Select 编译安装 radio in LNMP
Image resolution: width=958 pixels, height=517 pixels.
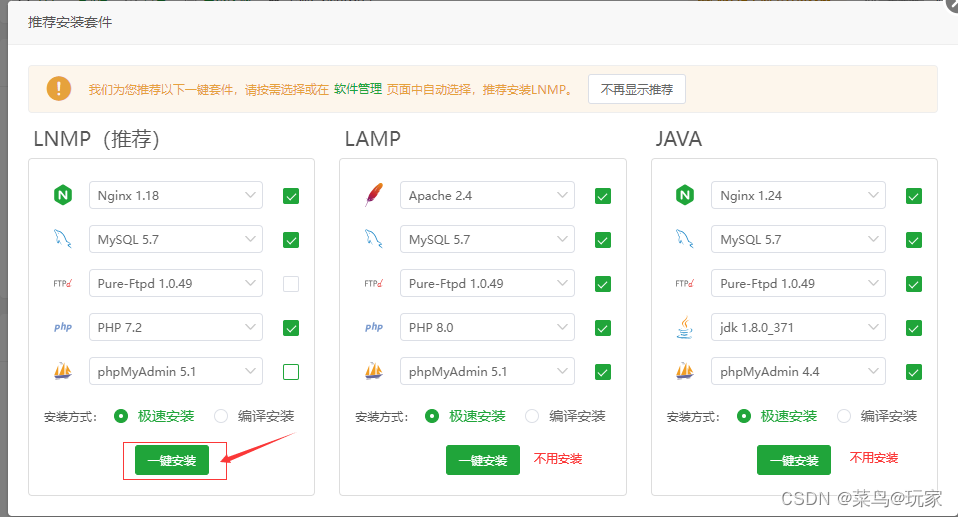221,416
